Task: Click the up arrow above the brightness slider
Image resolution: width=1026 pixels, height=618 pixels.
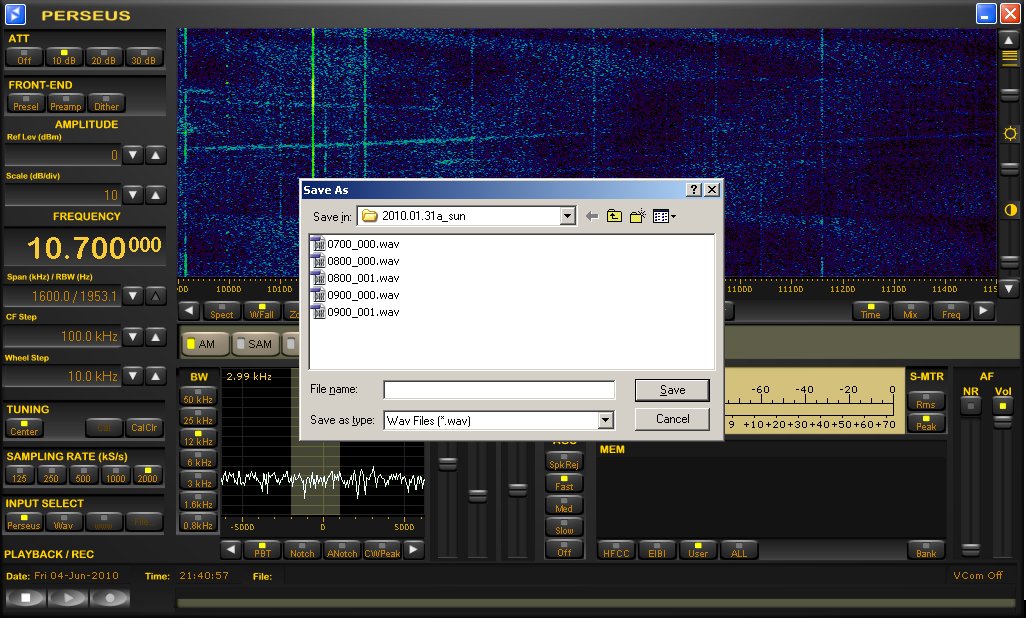Action: [x=1009, y=40]
